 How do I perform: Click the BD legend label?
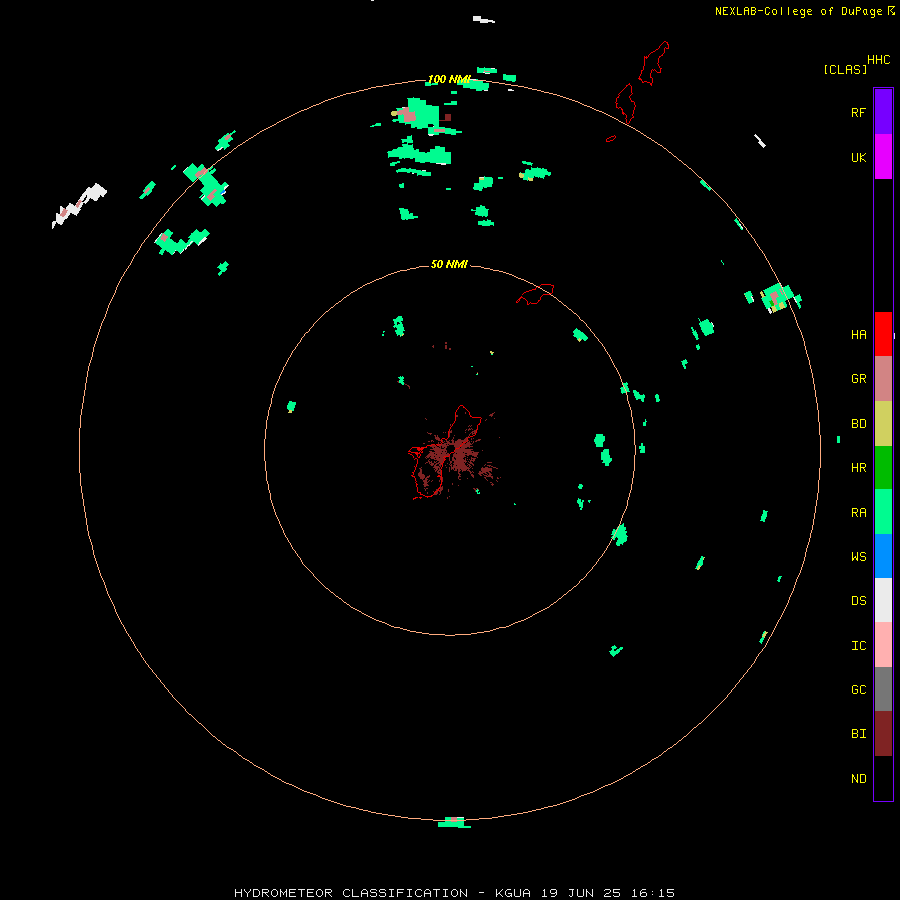point(858,424)
